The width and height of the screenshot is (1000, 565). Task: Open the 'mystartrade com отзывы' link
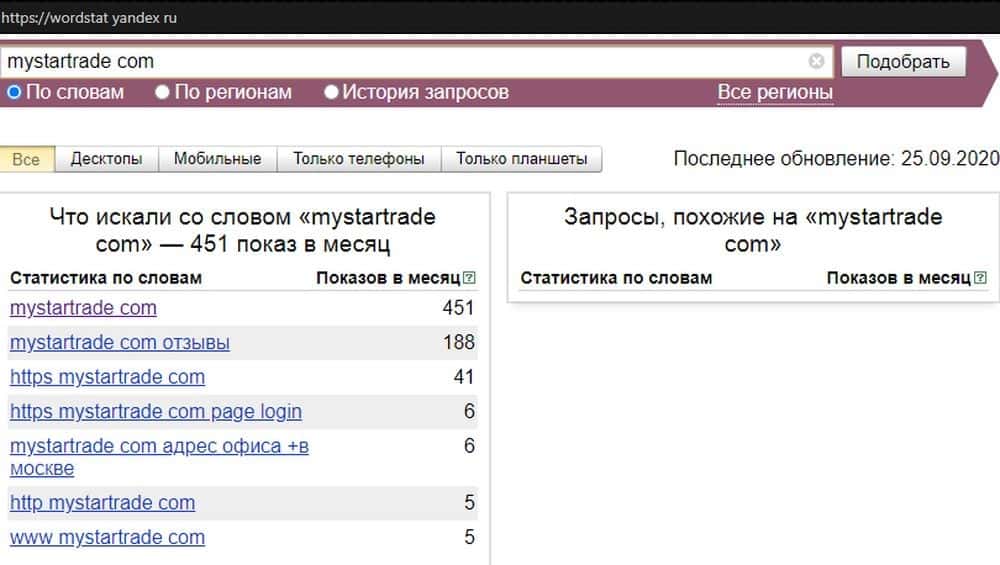119,342
